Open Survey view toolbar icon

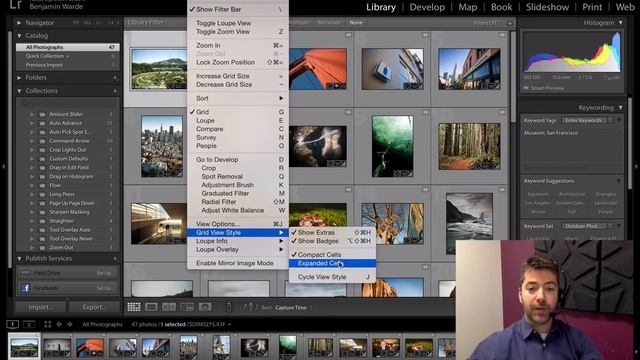[x=187, y=307]
